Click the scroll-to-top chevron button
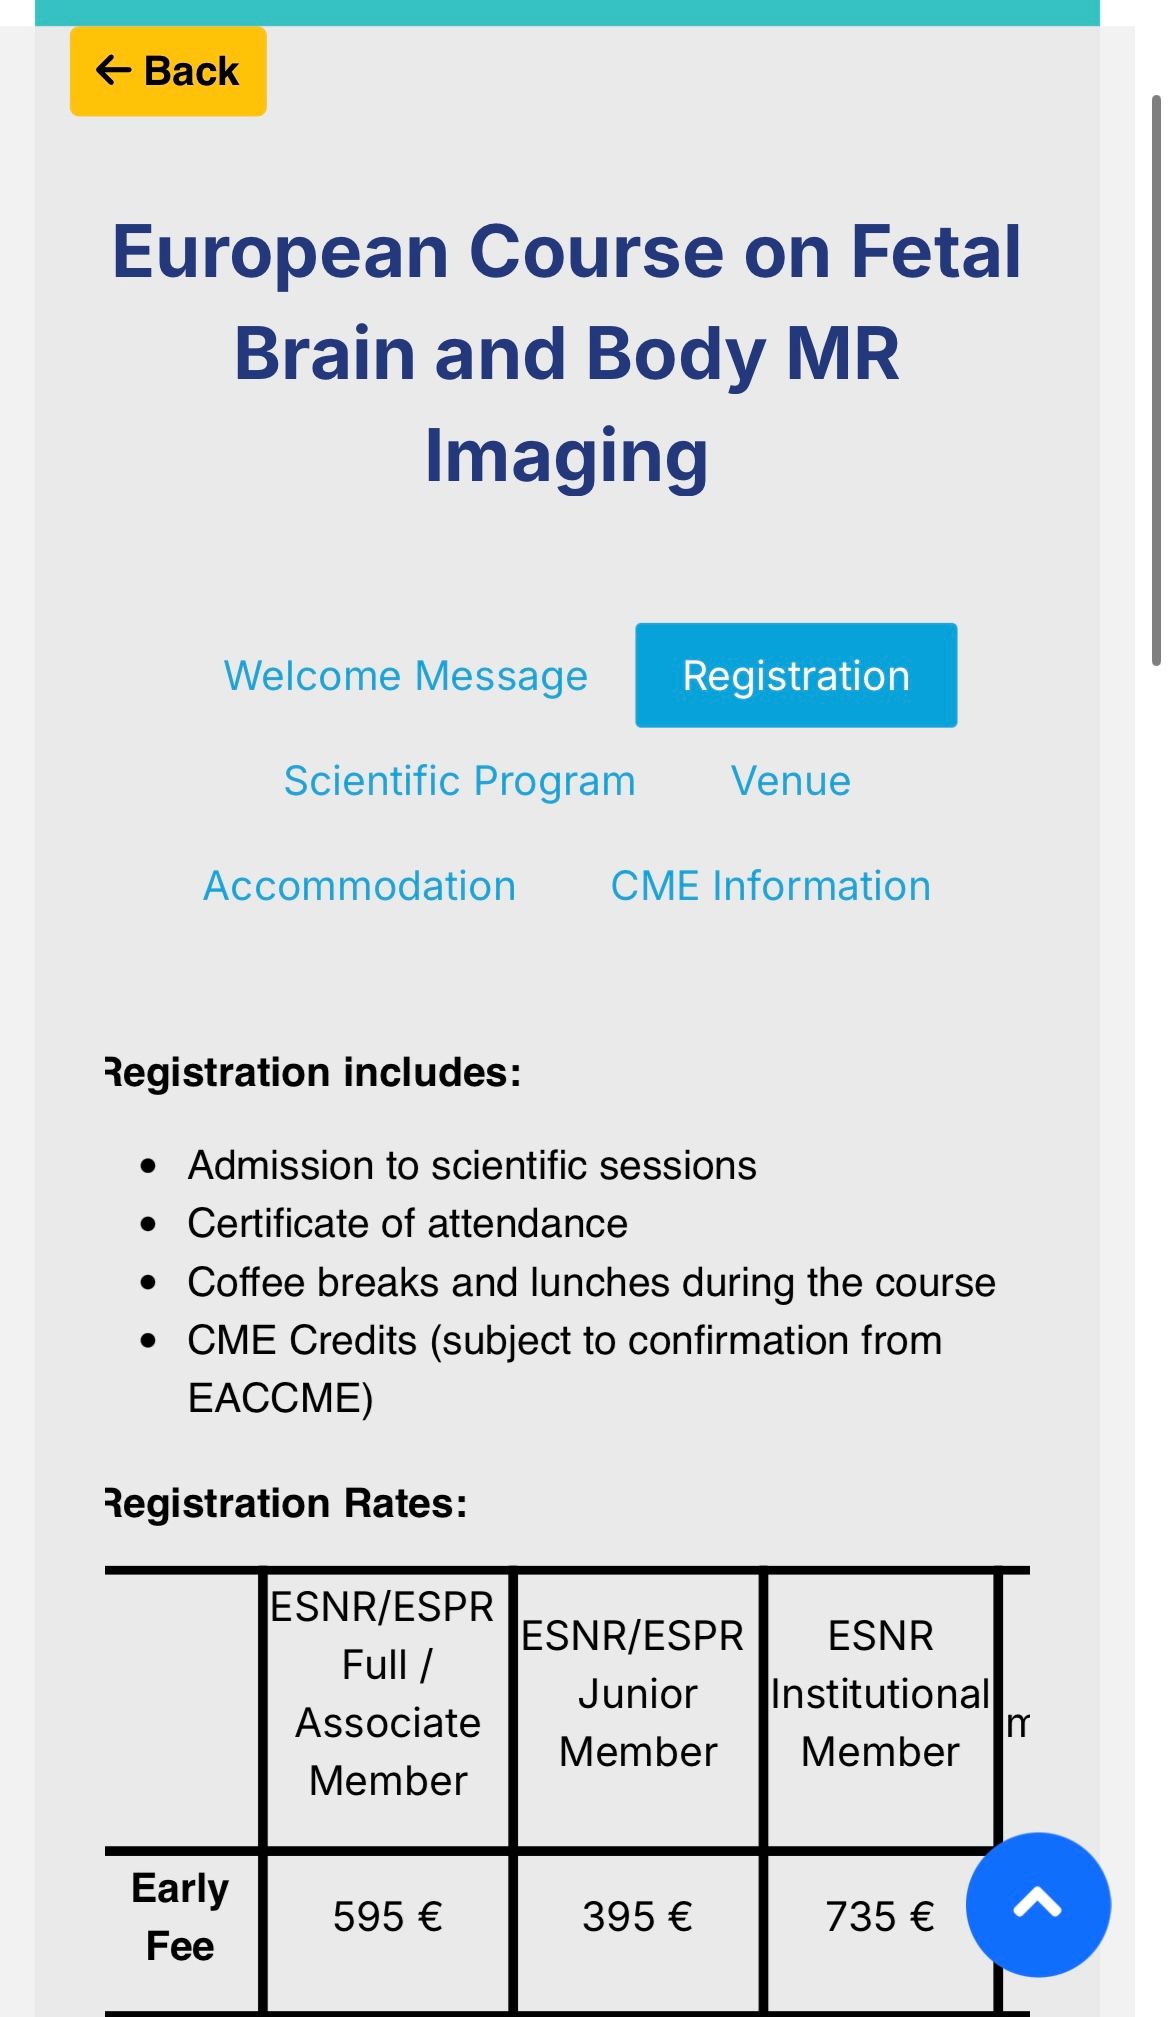 (x=1037, y=1903)
